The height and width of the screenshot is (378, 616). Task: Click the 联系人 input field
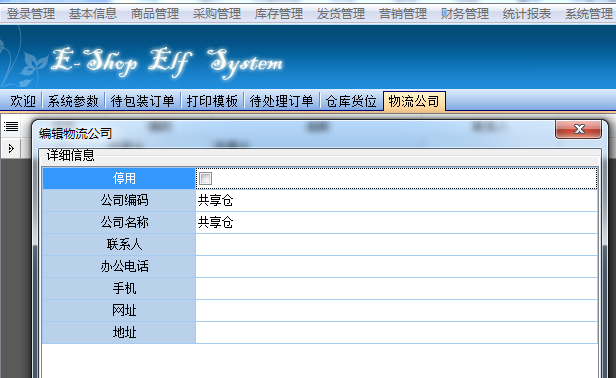tap(396, 244)
